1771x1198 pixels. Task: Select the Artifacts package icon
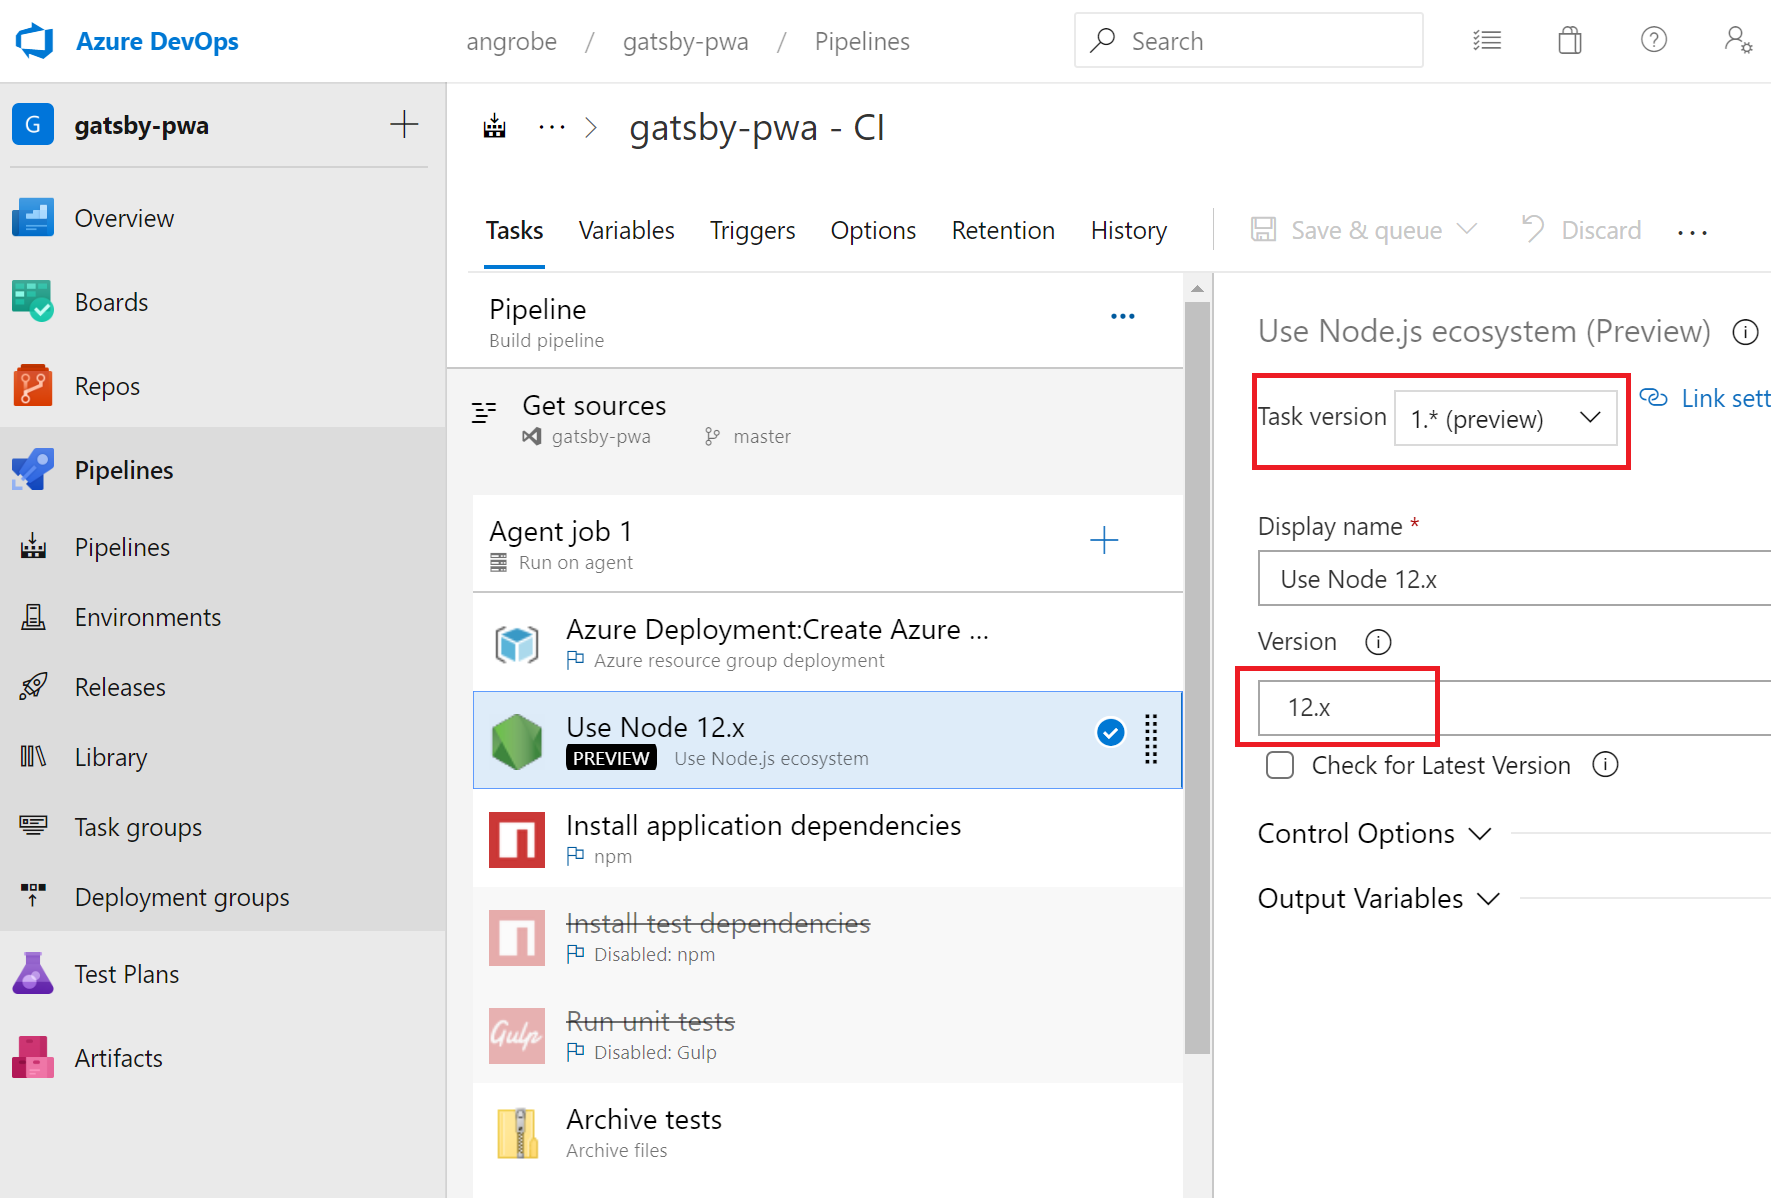pos(33,1057)
